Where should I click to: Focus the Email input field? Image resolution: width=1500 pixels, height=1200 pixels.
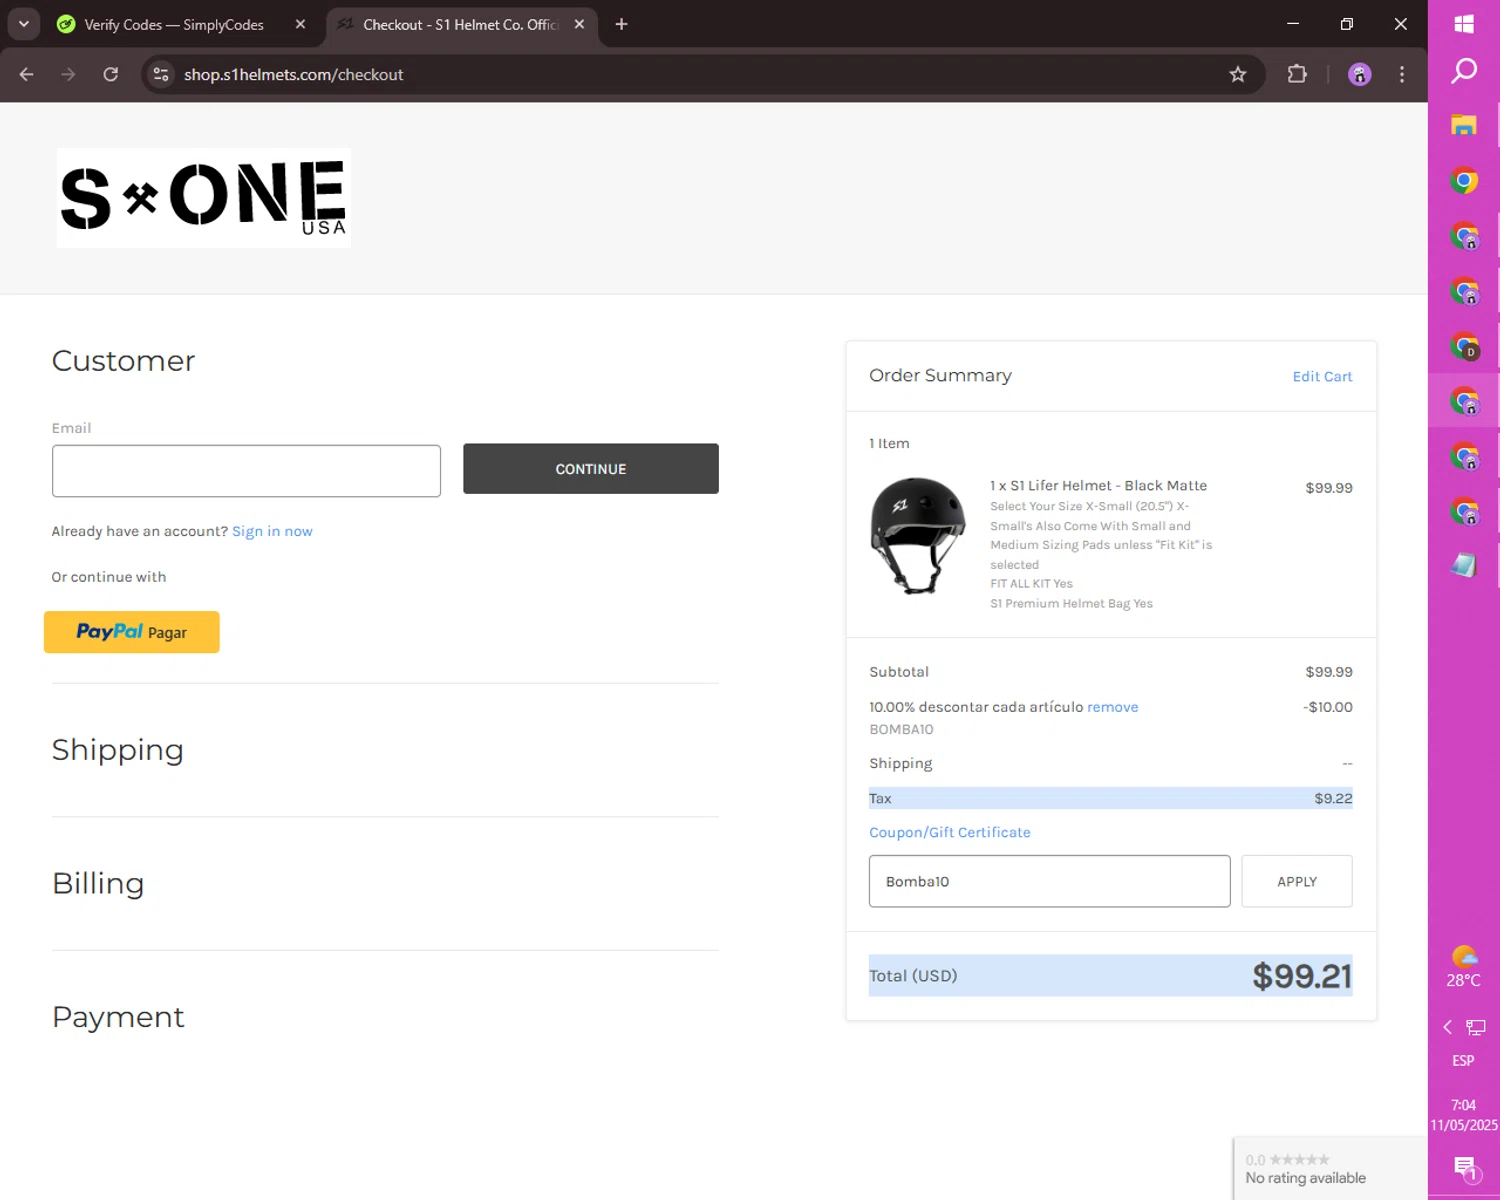(246, 471)
